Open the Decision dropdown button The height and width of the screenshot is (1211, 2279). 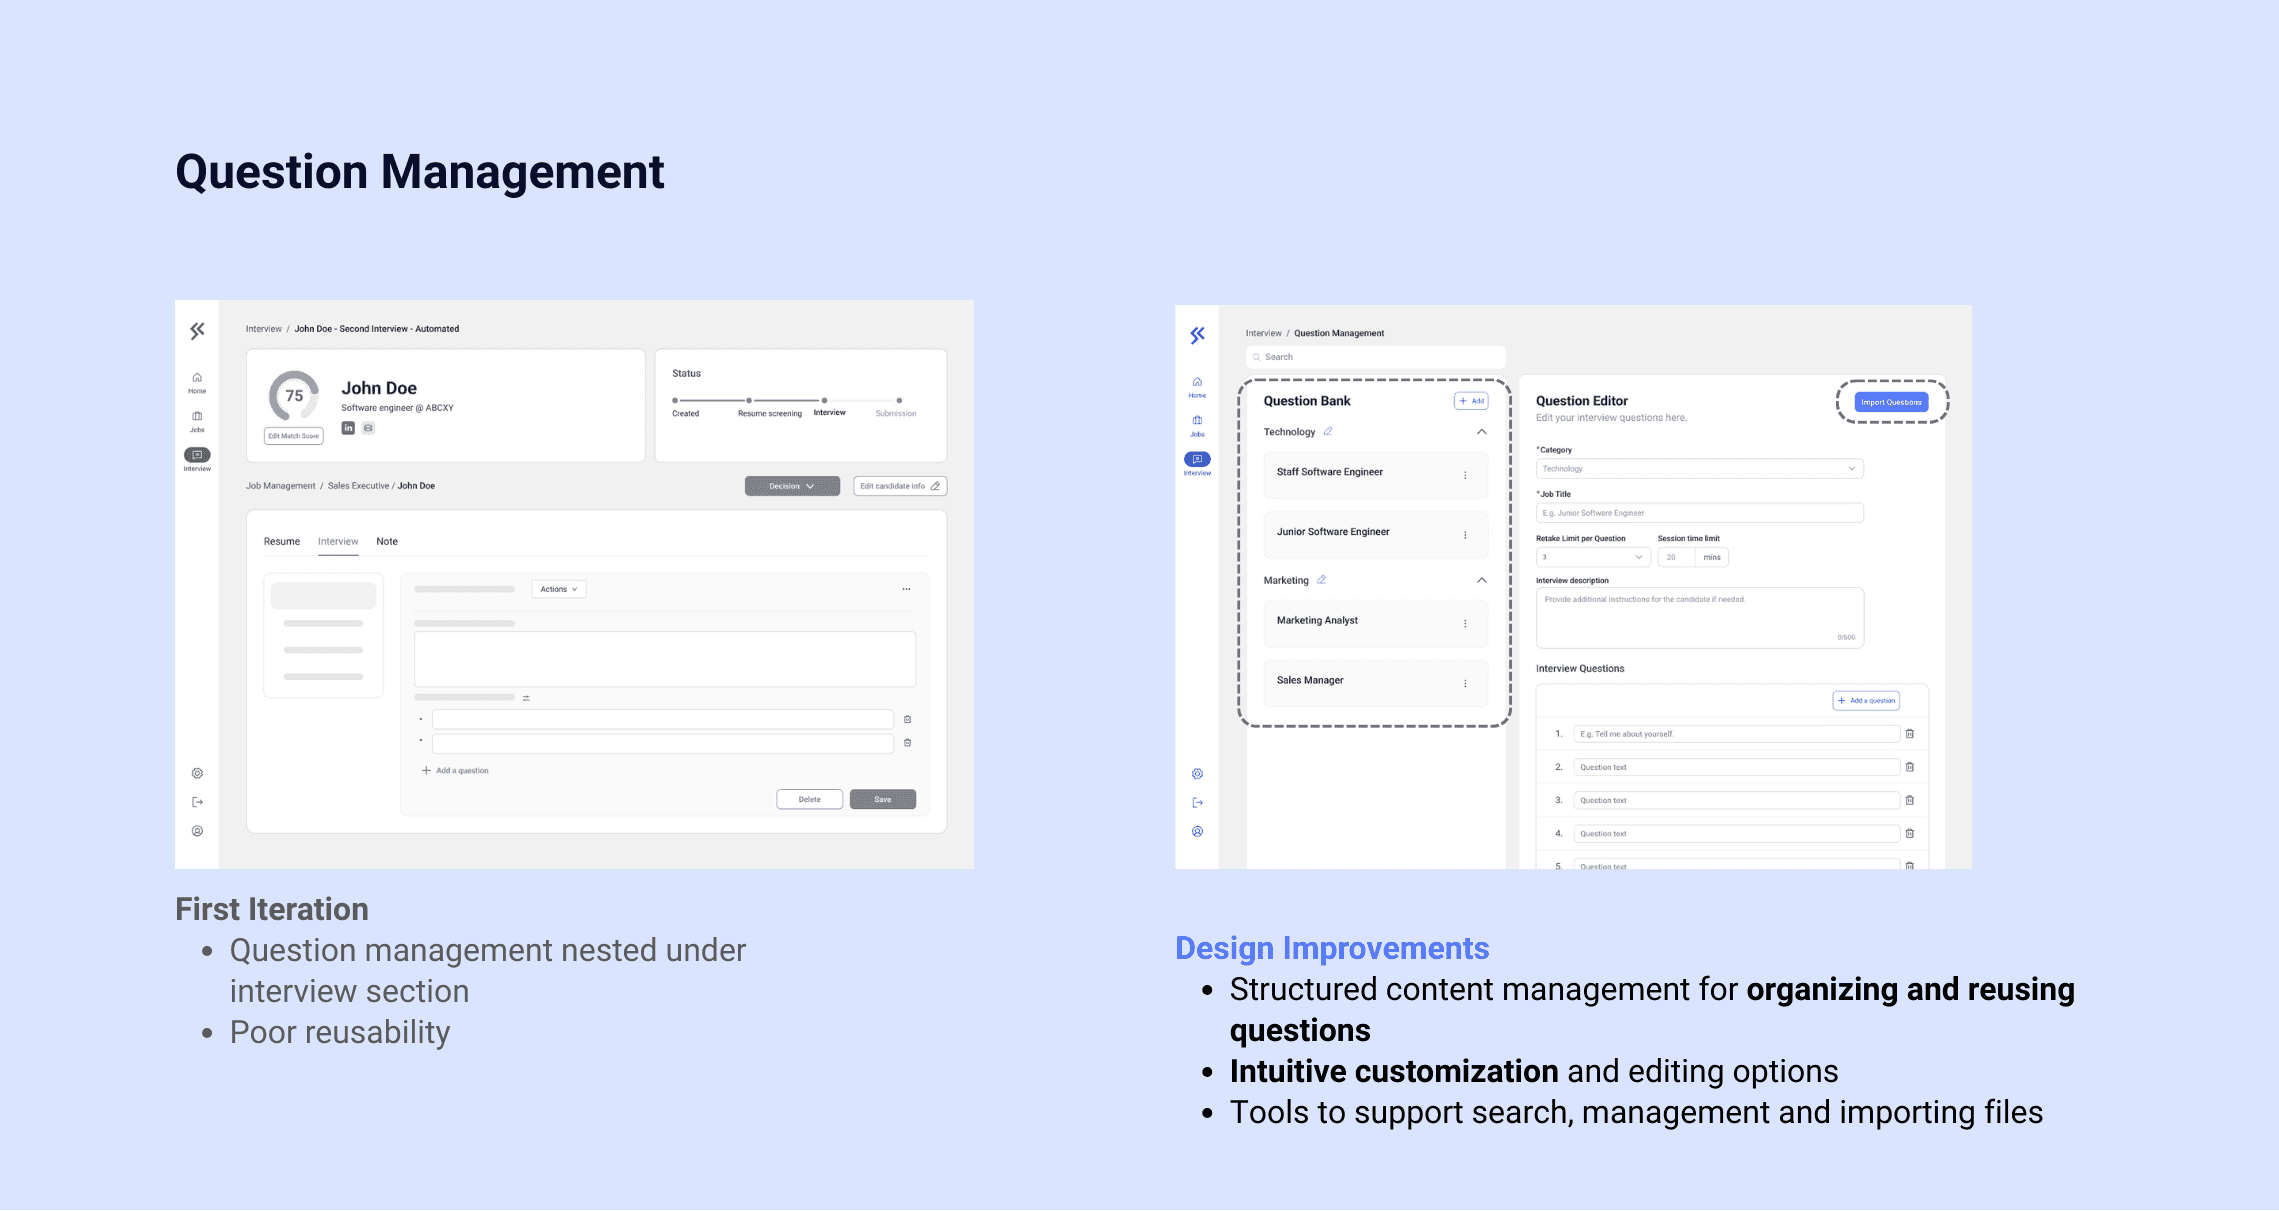point(791,486)
